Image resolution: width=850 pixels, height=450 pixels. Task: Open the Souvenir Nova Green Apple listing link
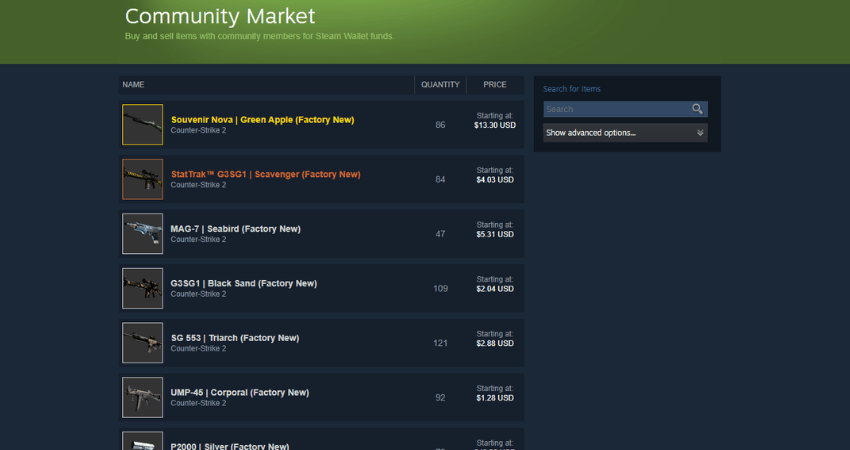pos(262,120)
